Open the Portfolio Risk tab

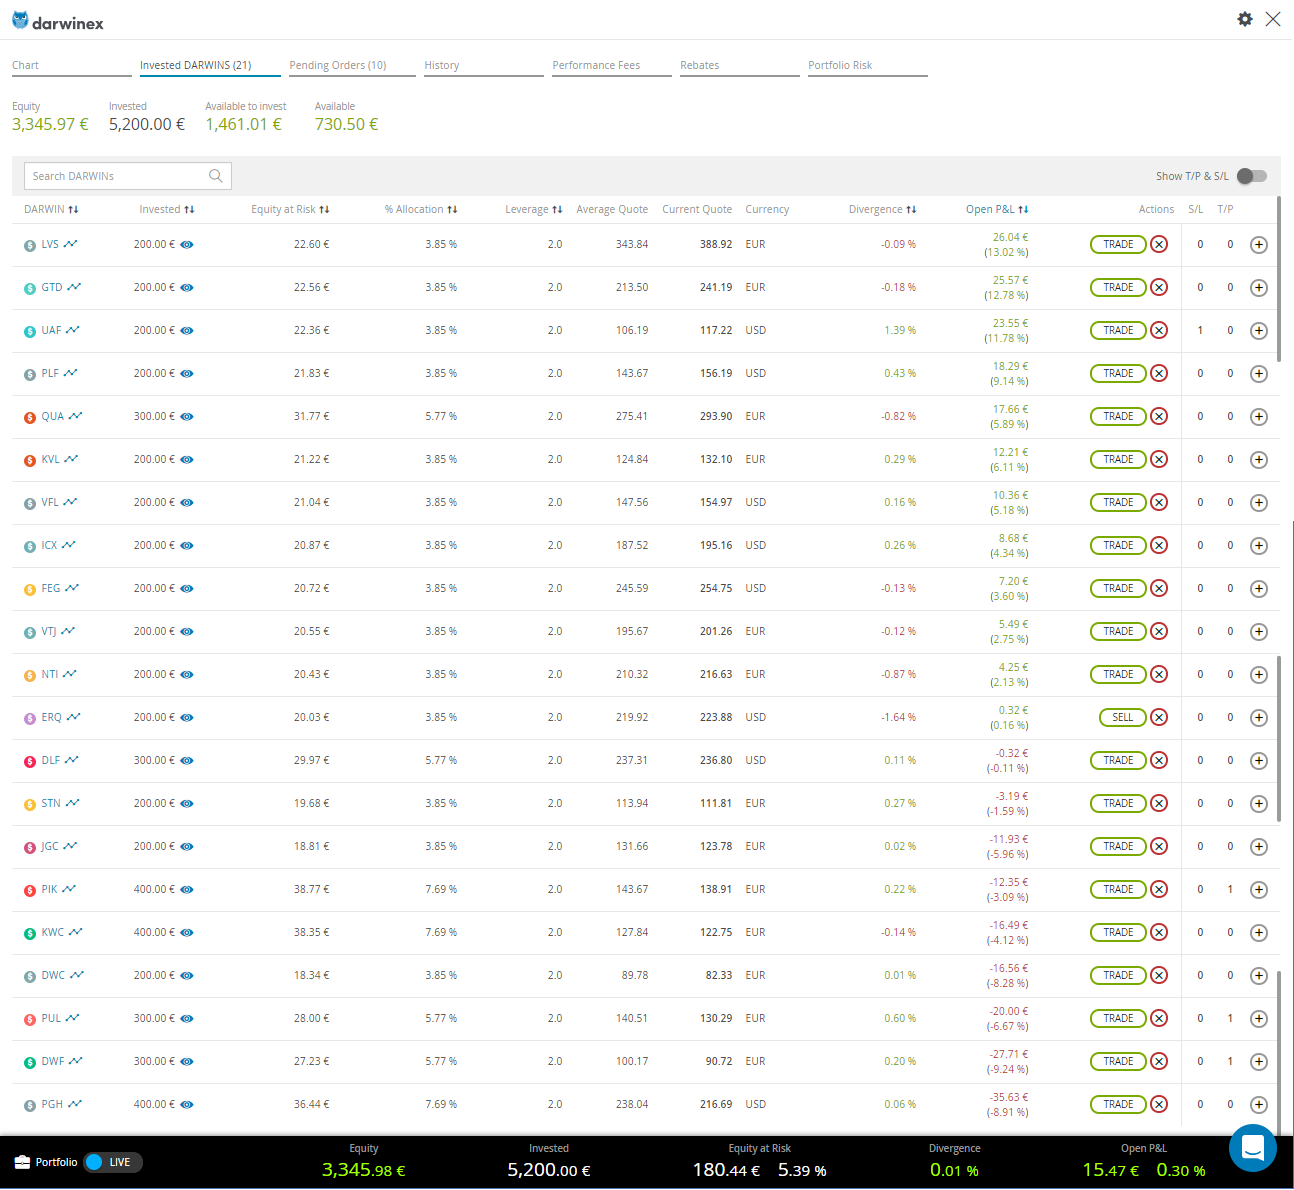[868, 66]
